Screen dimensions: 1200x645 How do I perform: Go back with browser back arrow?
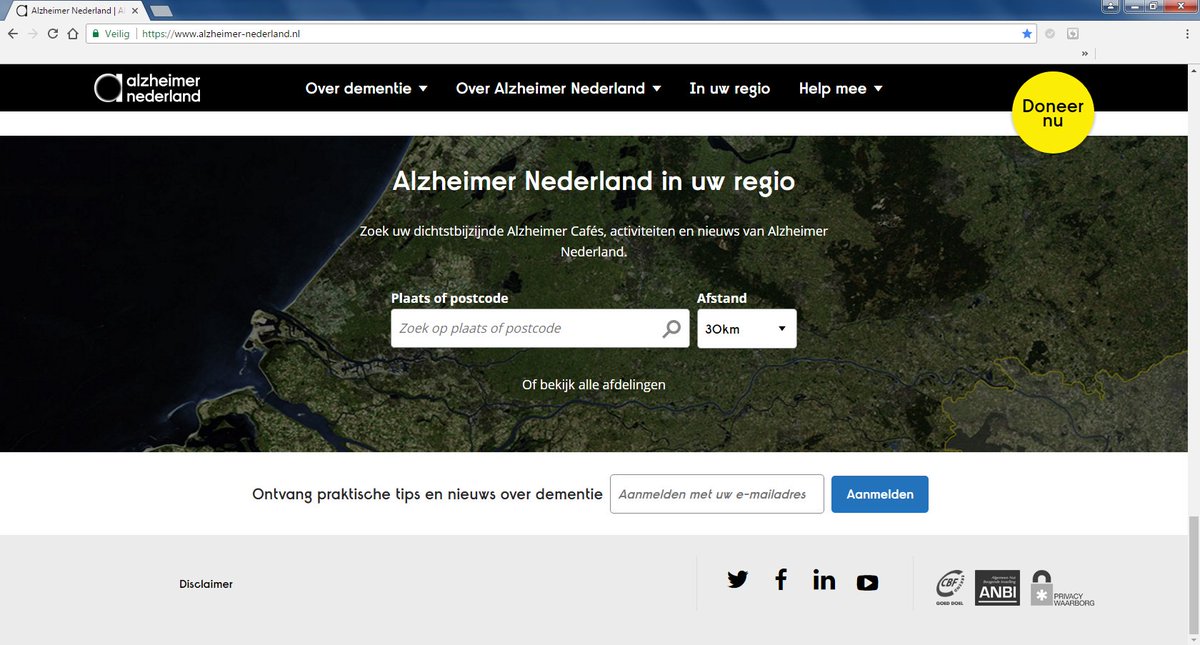tap(13, 33)
